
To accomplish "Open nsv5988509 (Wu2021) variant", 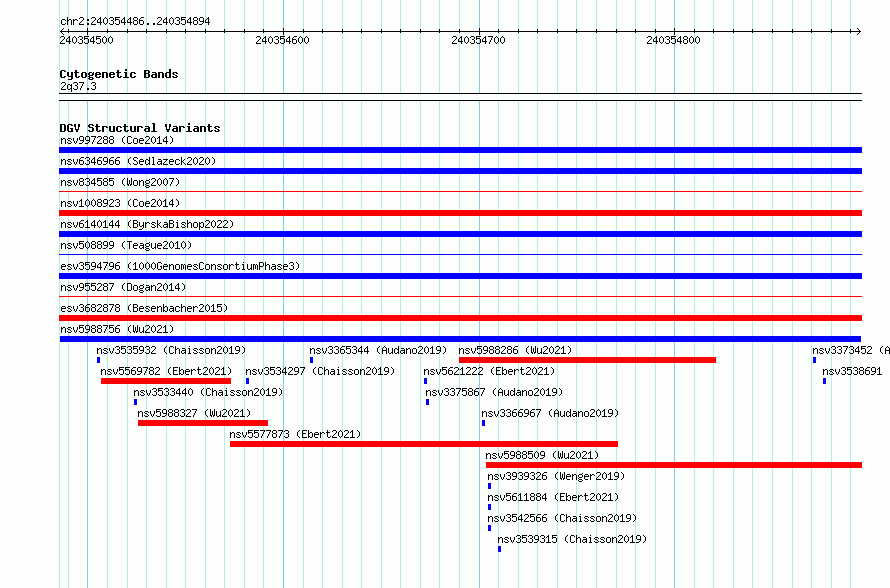I will [542, 455].
